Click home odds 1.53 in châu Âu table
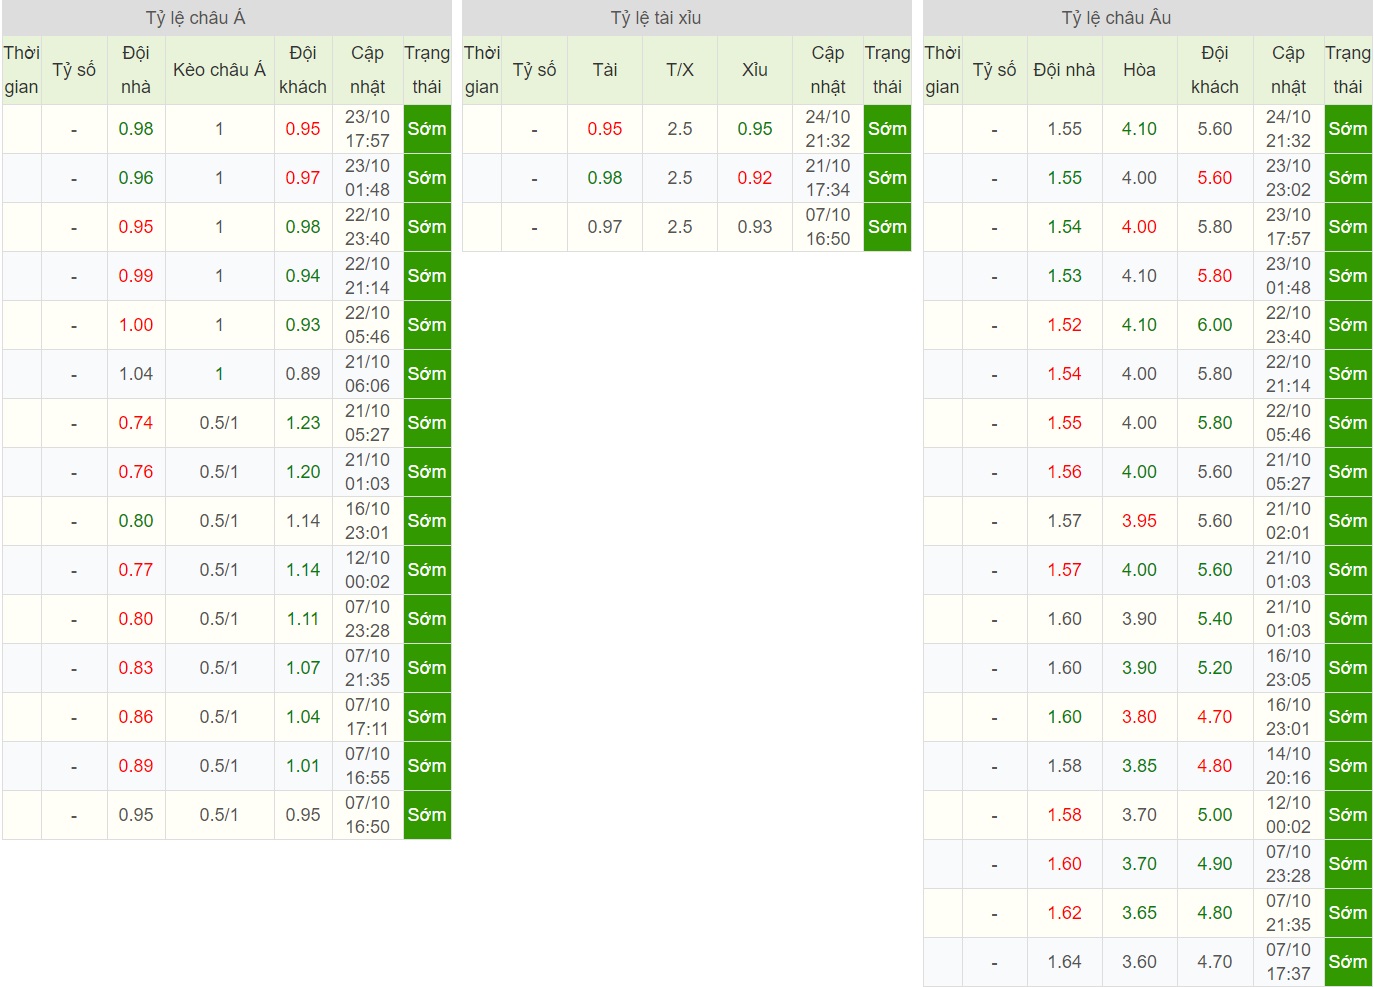Viewport: 1374px width, 987px height. pyautogui.click(x=1065, y=276)
